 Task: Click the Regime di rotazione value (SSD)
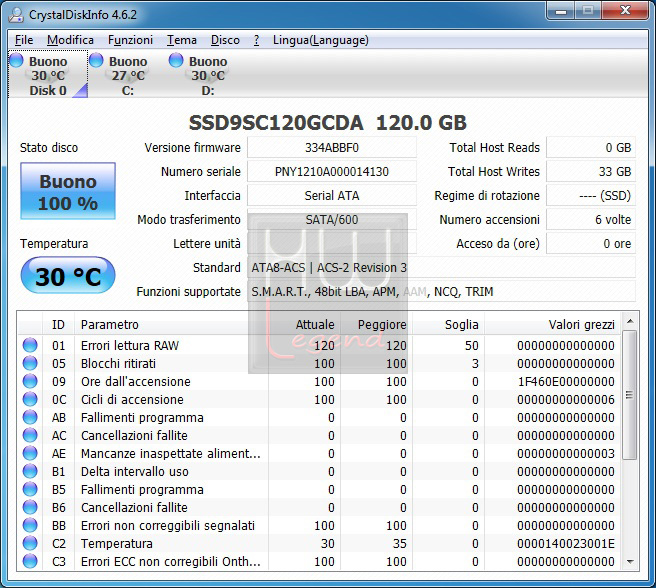591,195
